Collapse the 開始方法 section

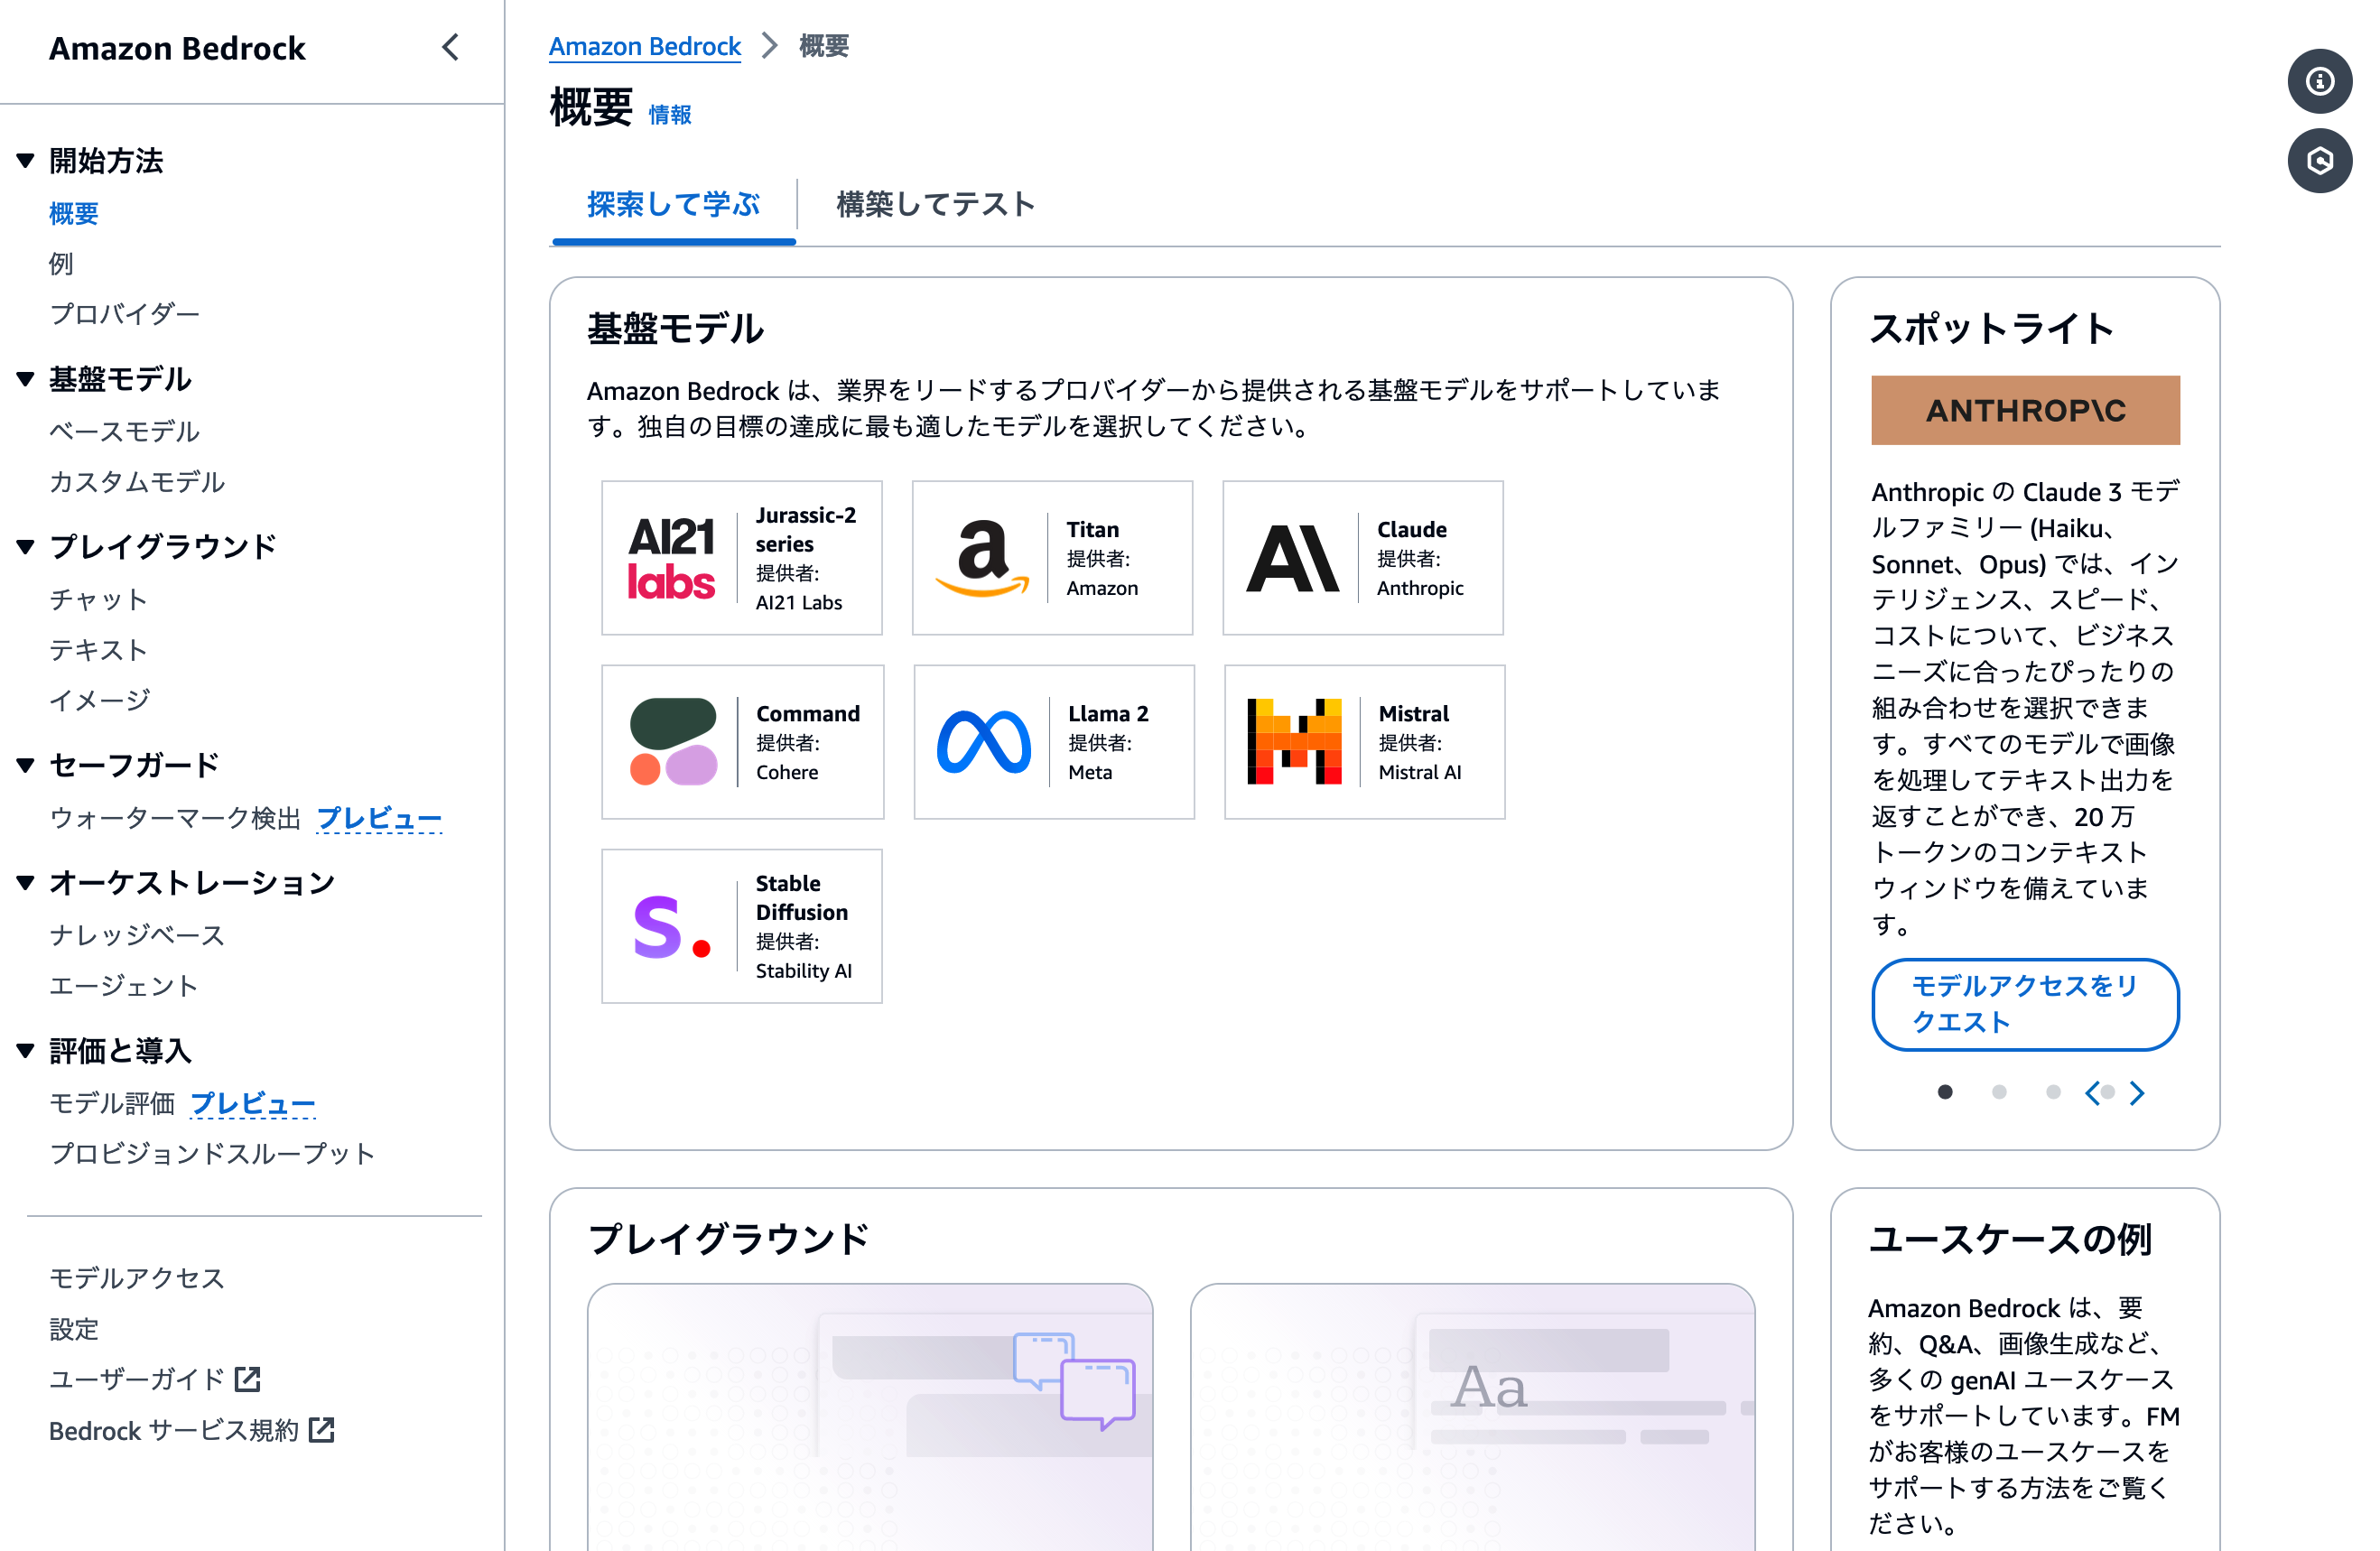24,160
